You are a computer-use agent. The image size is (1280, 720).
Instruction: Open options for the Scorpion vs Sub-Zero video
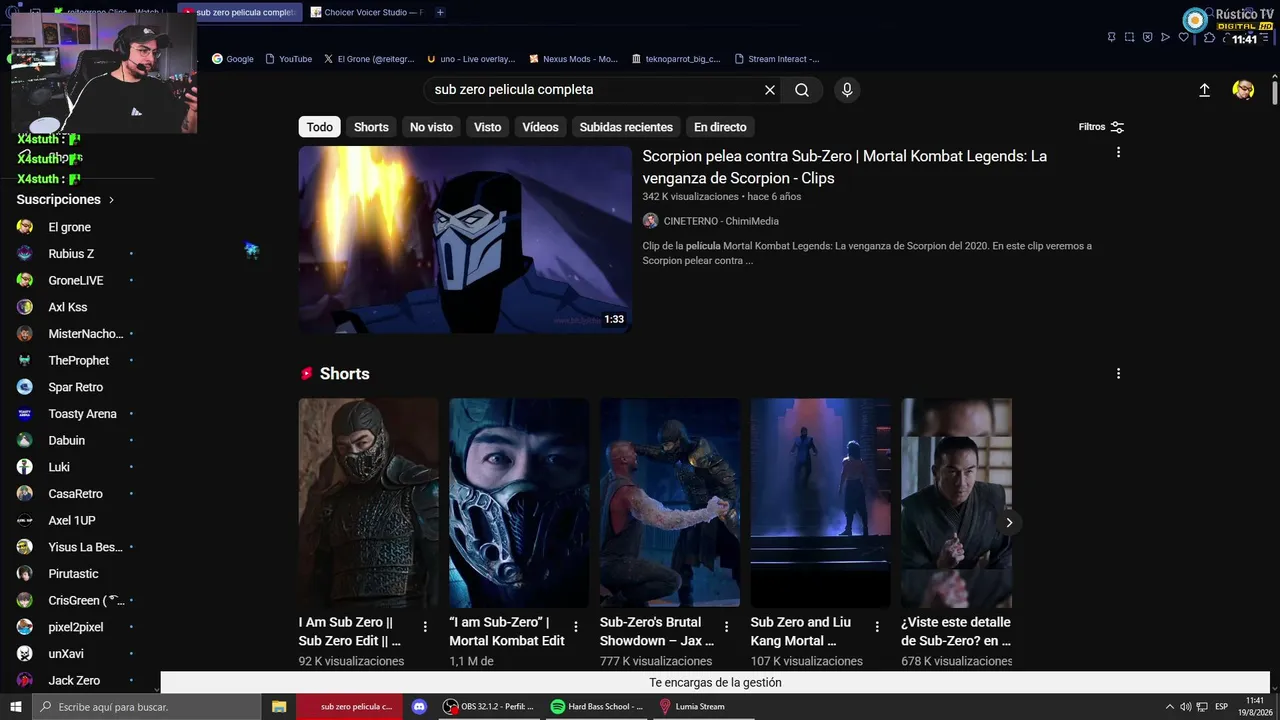pos(1118,153)
